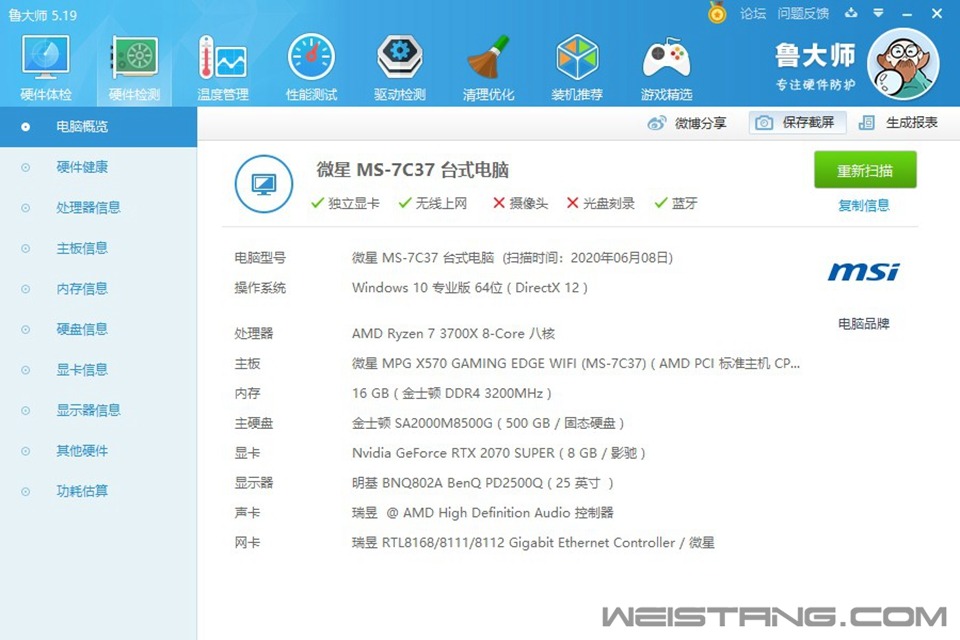
Task: Click the 保存截屏 screenshot button
Action: click(x=798, y=123)
